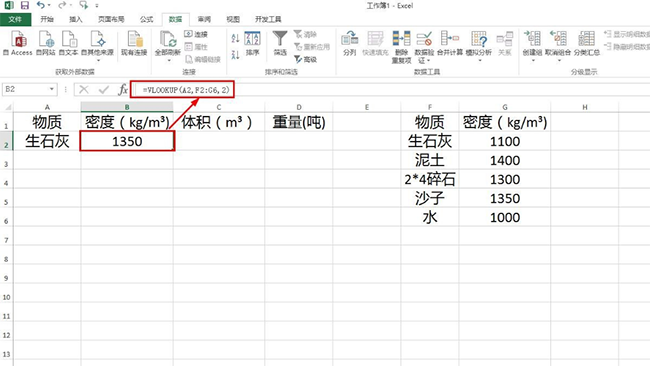Click the 属性 properties button

(196, 47)
